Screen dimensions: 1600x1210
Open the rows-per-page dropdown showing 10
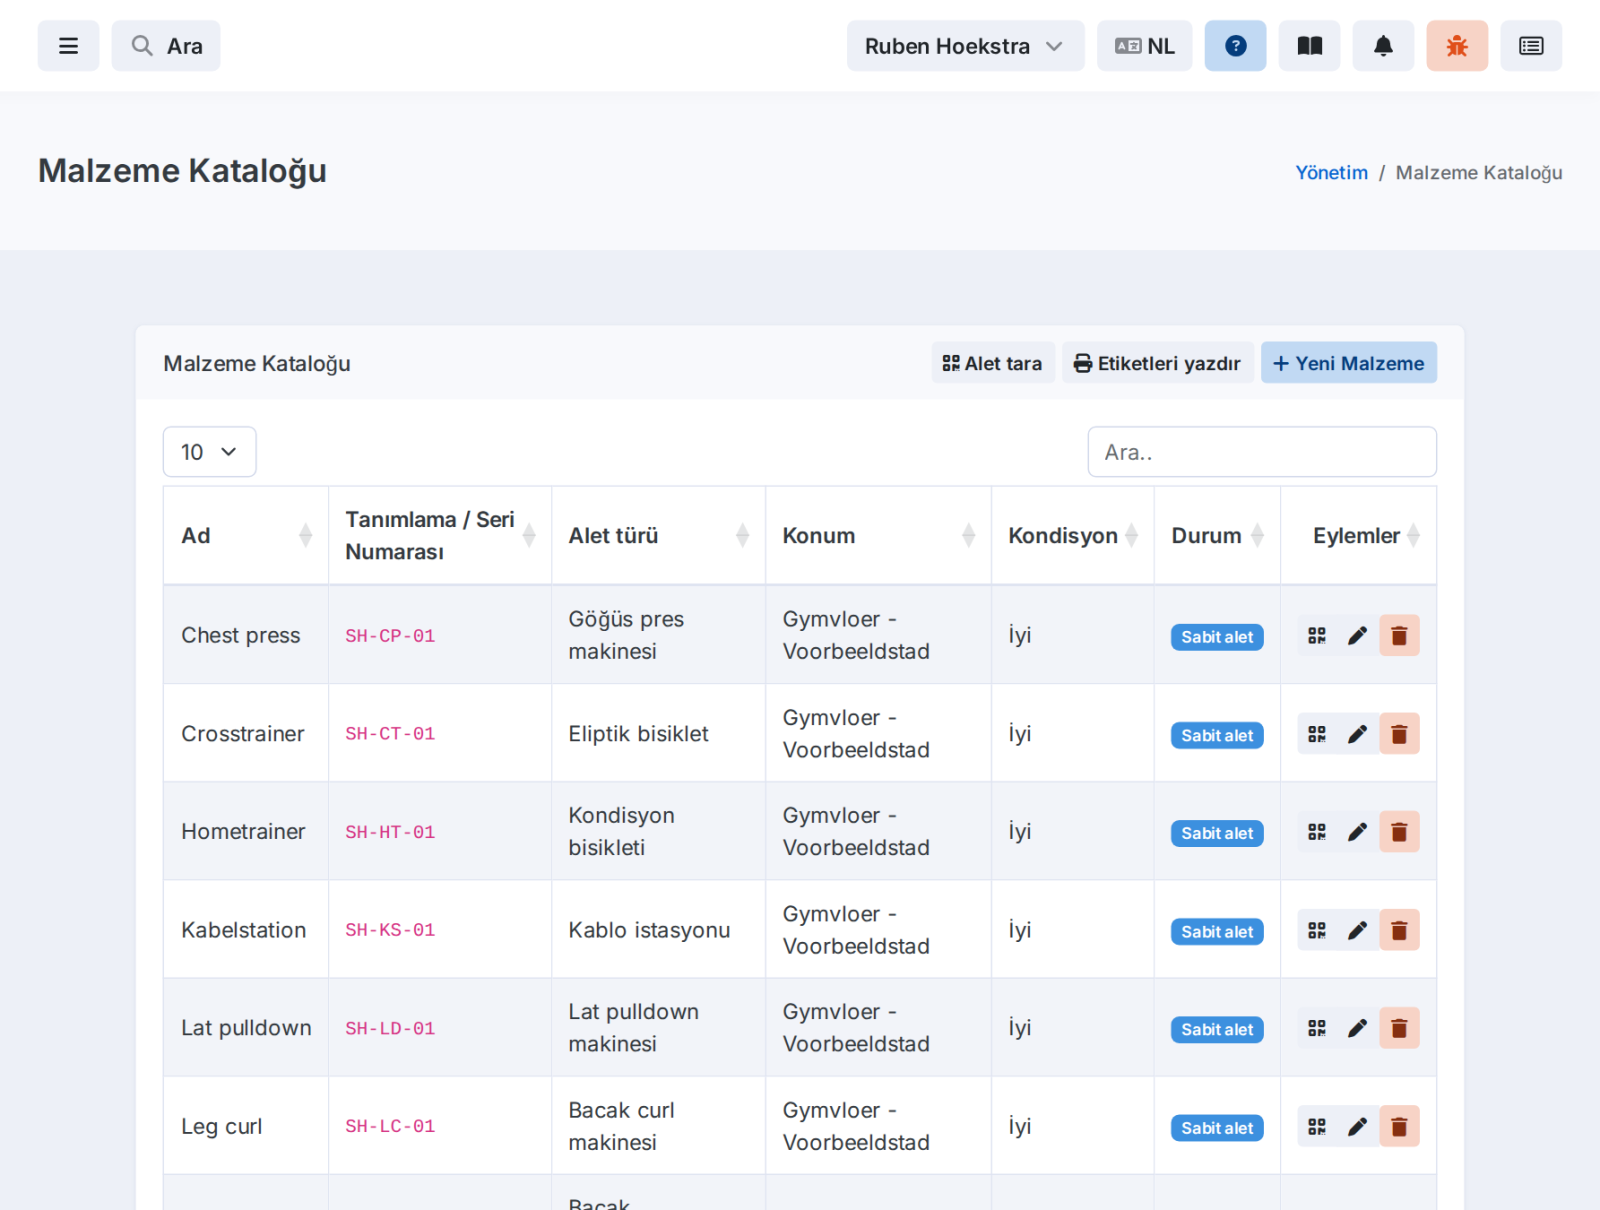[x=209, y=452]
